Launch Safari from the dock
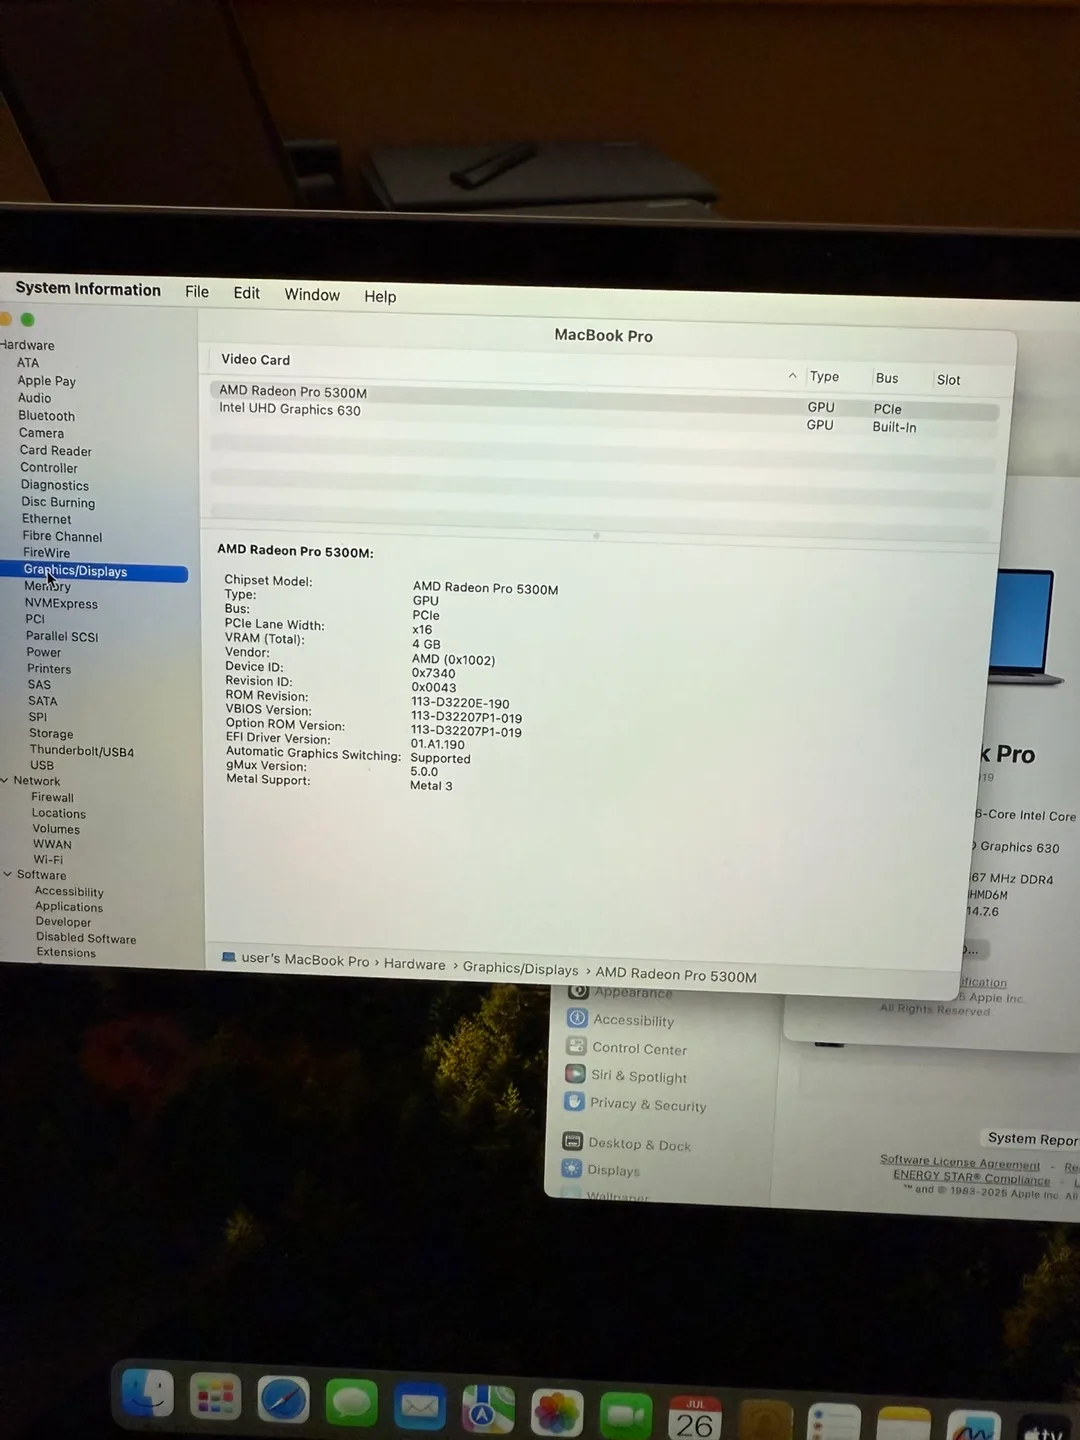 (284, 1399)
